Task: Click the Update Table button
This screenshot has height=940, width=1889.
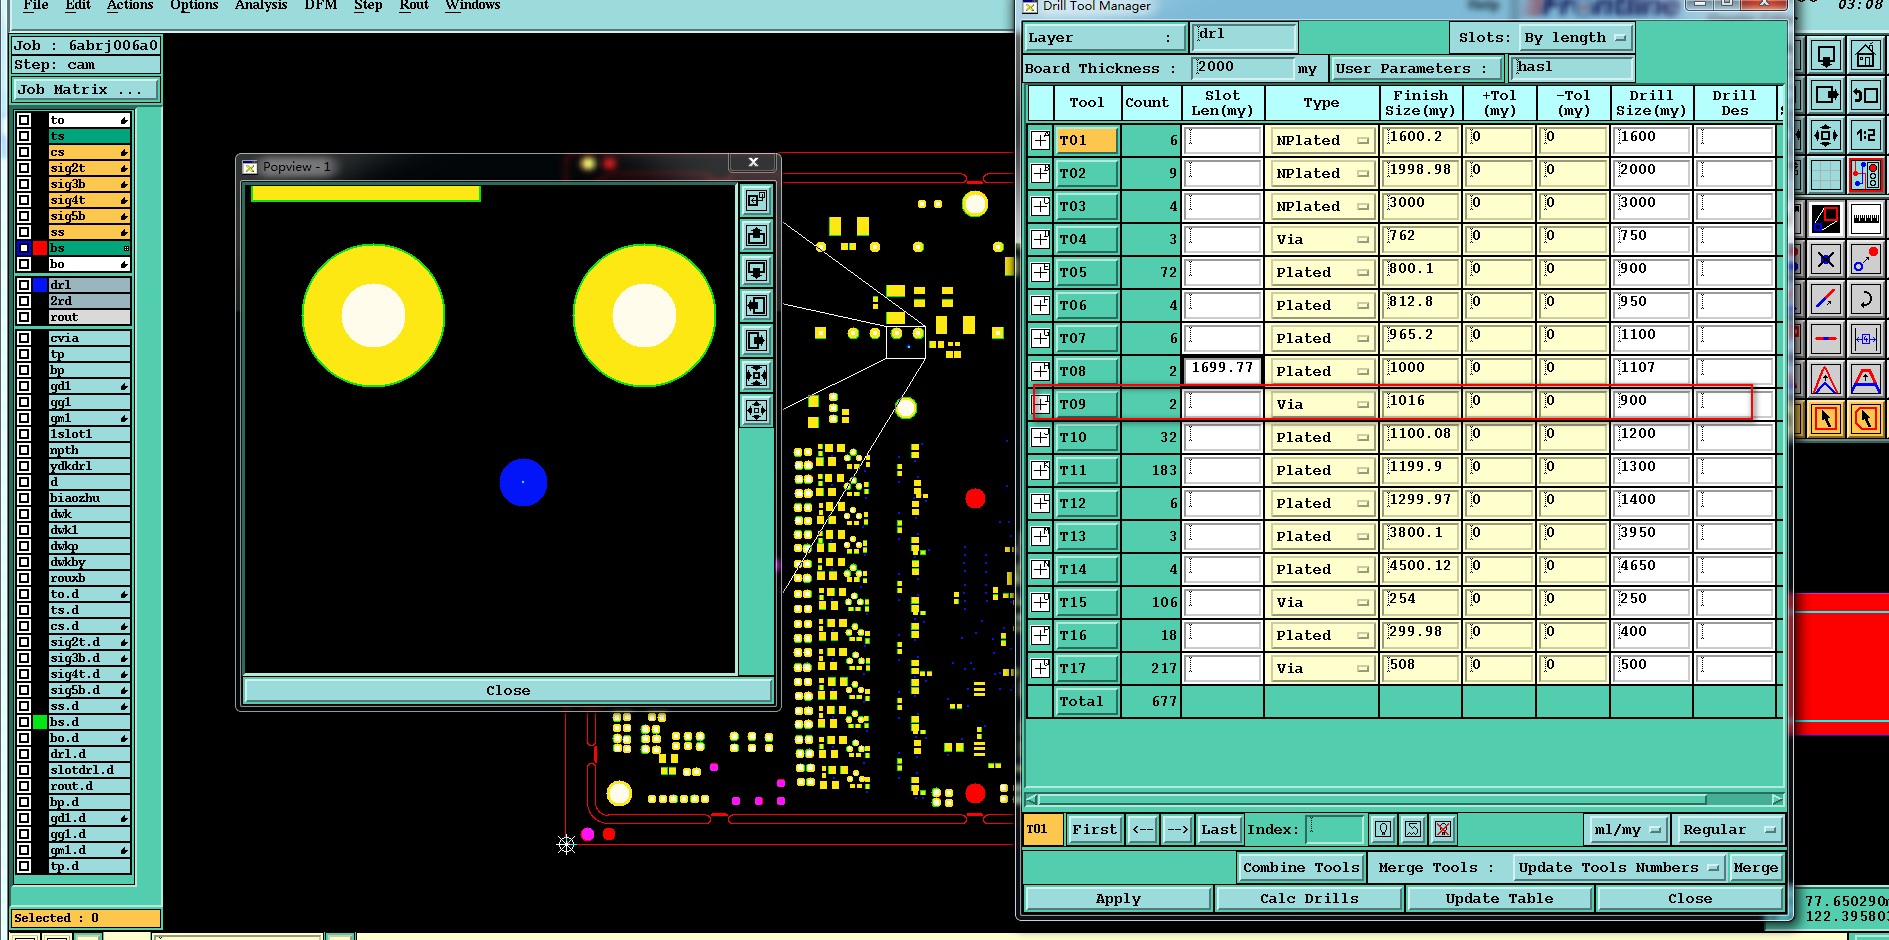Action: [x=1499, y=899]
